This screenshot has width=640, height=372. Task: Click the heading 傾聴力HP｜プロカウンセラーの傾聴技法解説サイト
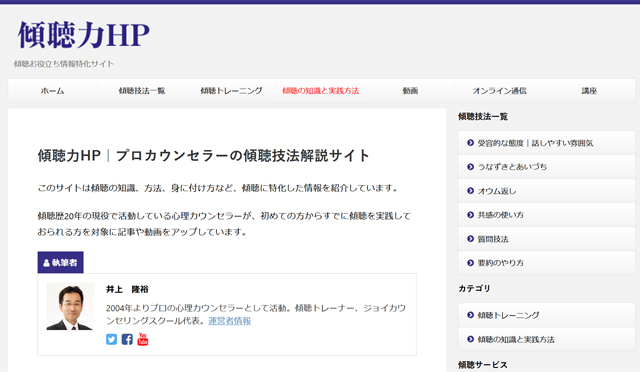pyautogui.click(x=204, y=156)
